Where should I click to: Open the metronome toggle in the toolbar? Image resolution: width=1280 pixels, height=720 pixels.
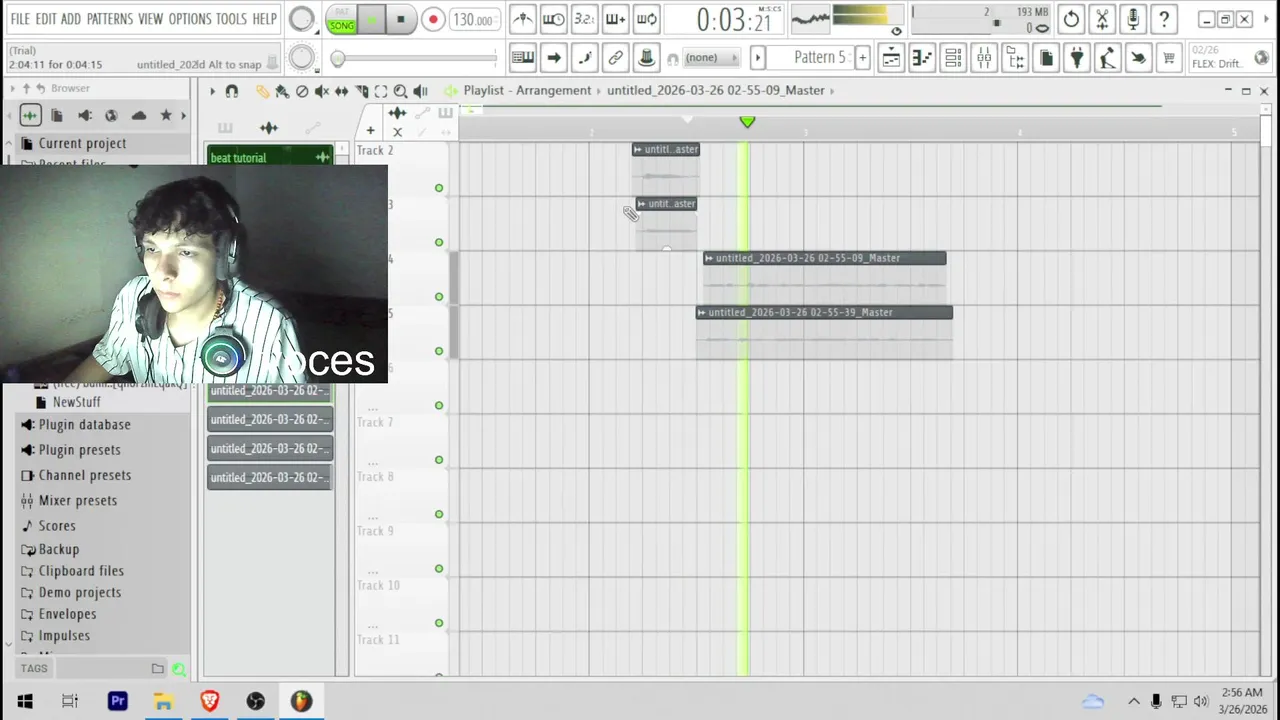pyautogui.click(x=522, y=19)
